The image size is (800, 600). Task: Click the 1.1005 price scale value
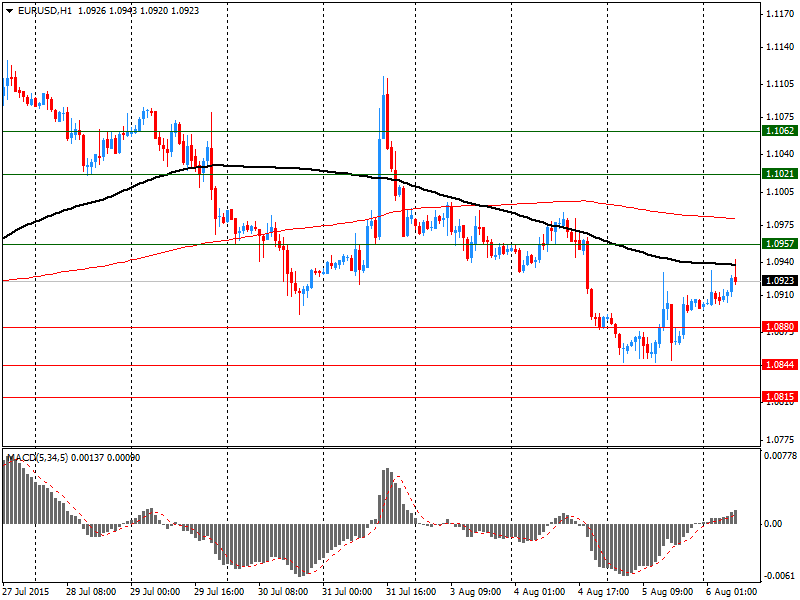pos(780,192)
